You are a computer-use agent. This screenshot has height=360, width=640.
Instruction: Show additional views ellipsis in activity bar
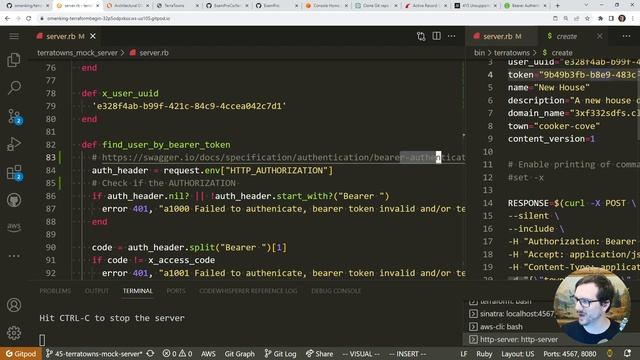point(14,256)
